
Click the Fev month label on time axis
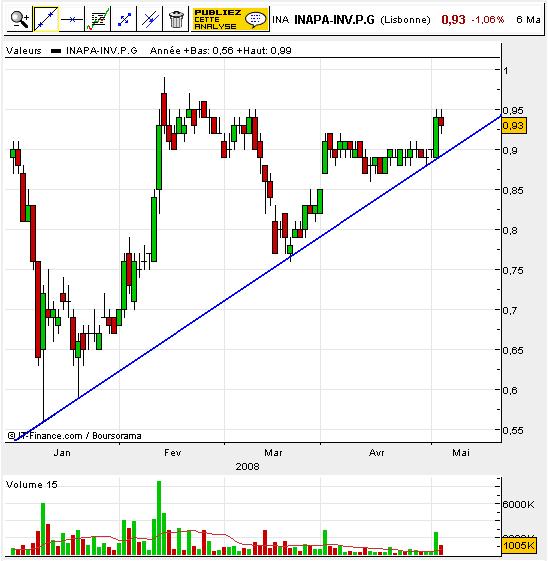172,453
